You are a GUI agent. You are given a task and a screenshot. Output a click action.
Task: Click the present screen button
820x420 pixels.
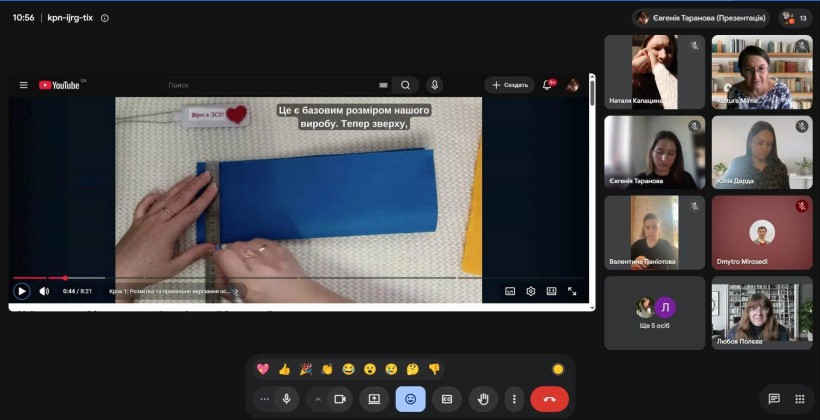(374, 399)
